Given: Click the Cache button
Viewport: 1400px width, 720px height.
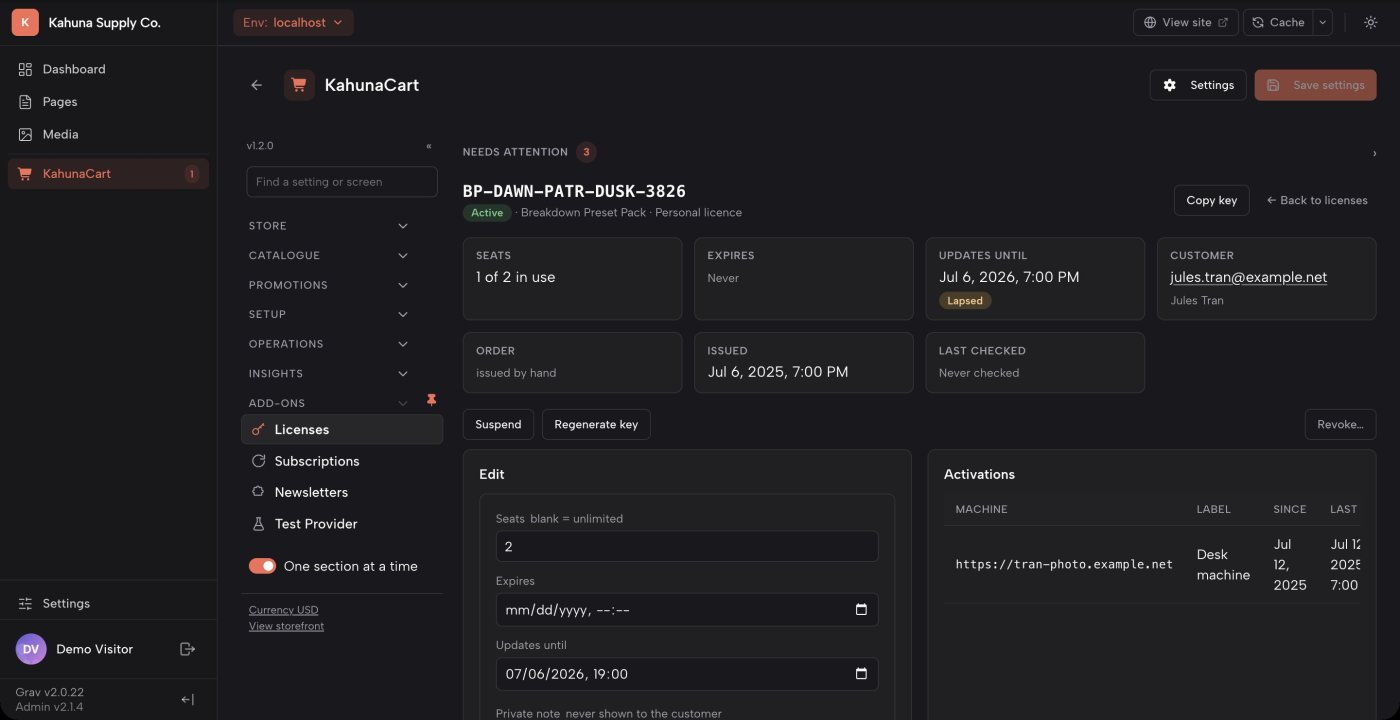Looking at the screenshot, I should (x=1278, y=22).
